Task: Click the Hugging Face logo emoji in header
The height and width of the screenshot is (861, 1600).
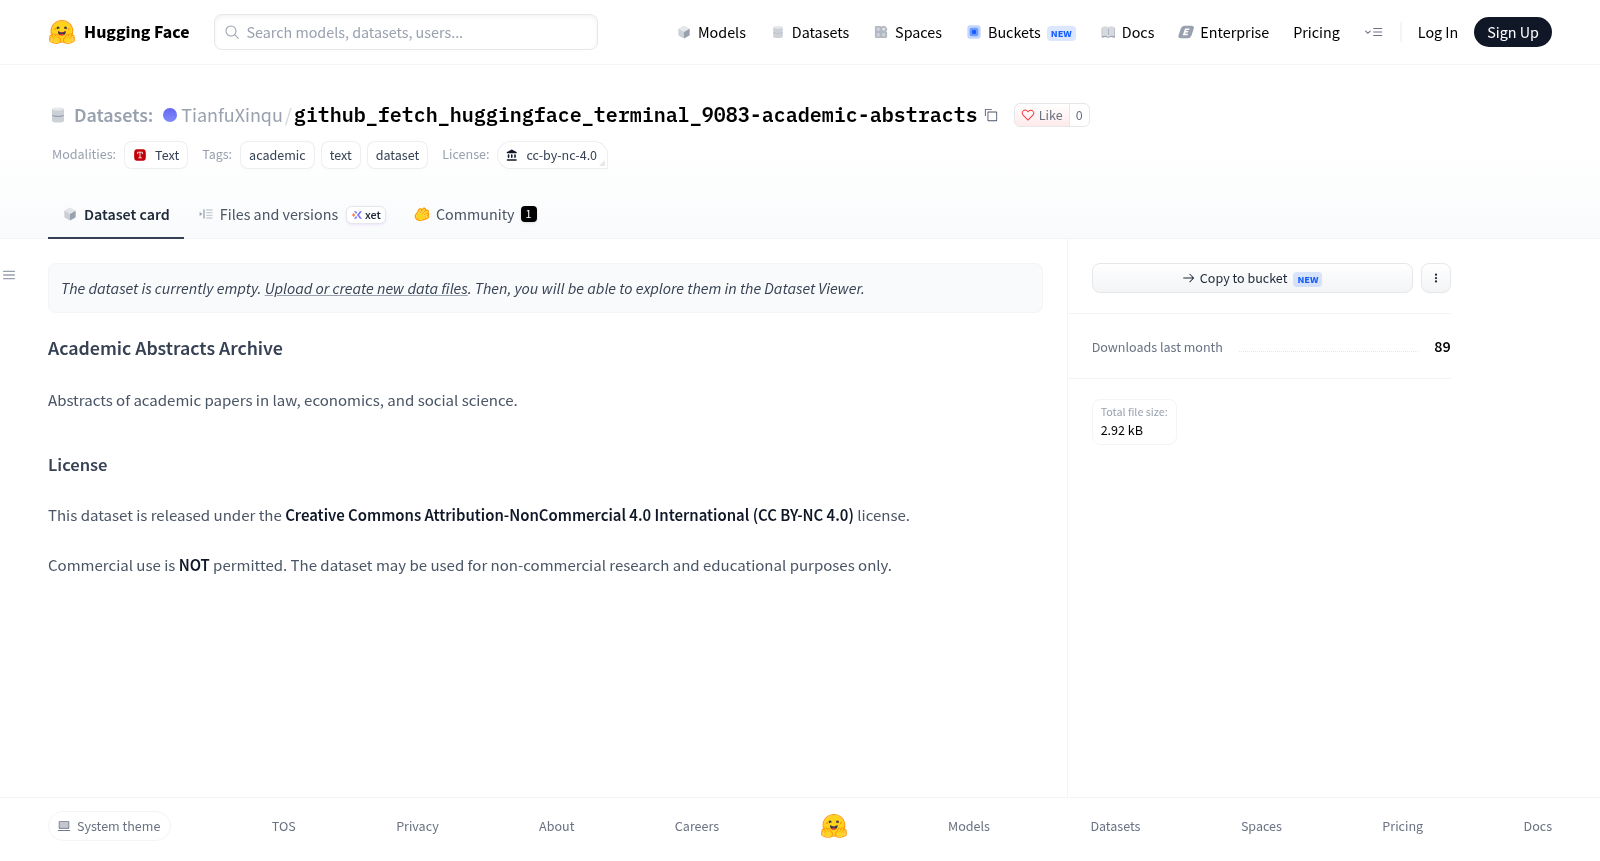Action: 62,32
